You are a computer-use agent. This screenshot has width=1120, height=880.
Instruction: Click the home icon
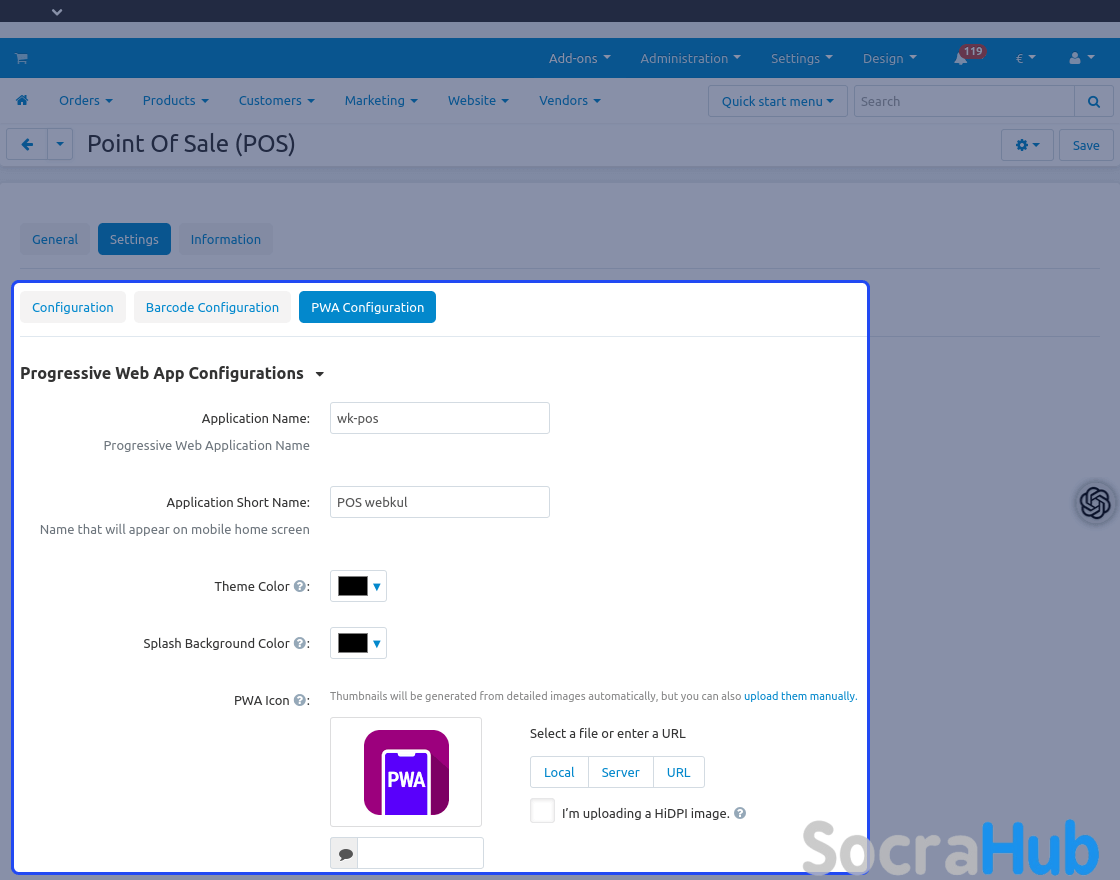point(22,101)
